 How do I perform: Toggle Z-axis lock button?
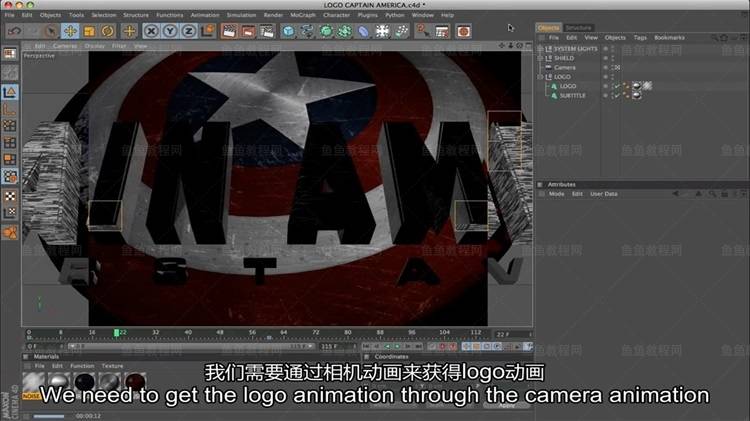pyautogui.click(x=190, y=31)
